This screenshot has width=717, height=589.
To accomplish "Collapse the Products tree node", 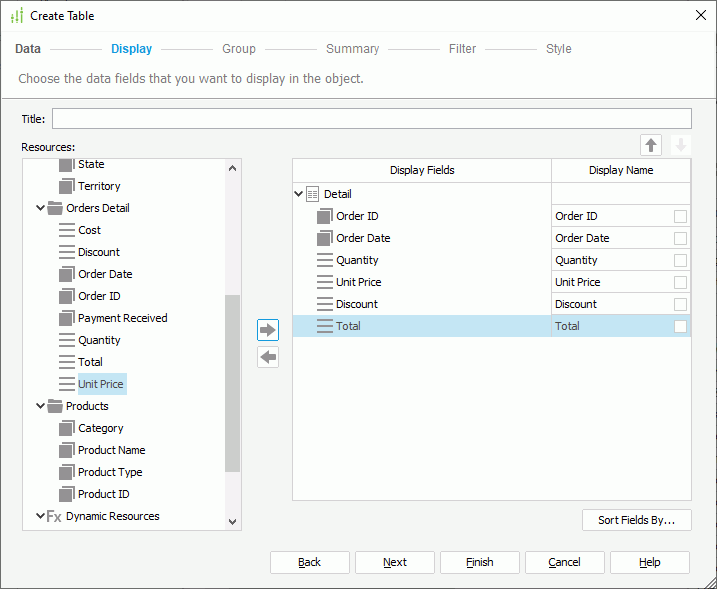I will click(x=41, y=406).
